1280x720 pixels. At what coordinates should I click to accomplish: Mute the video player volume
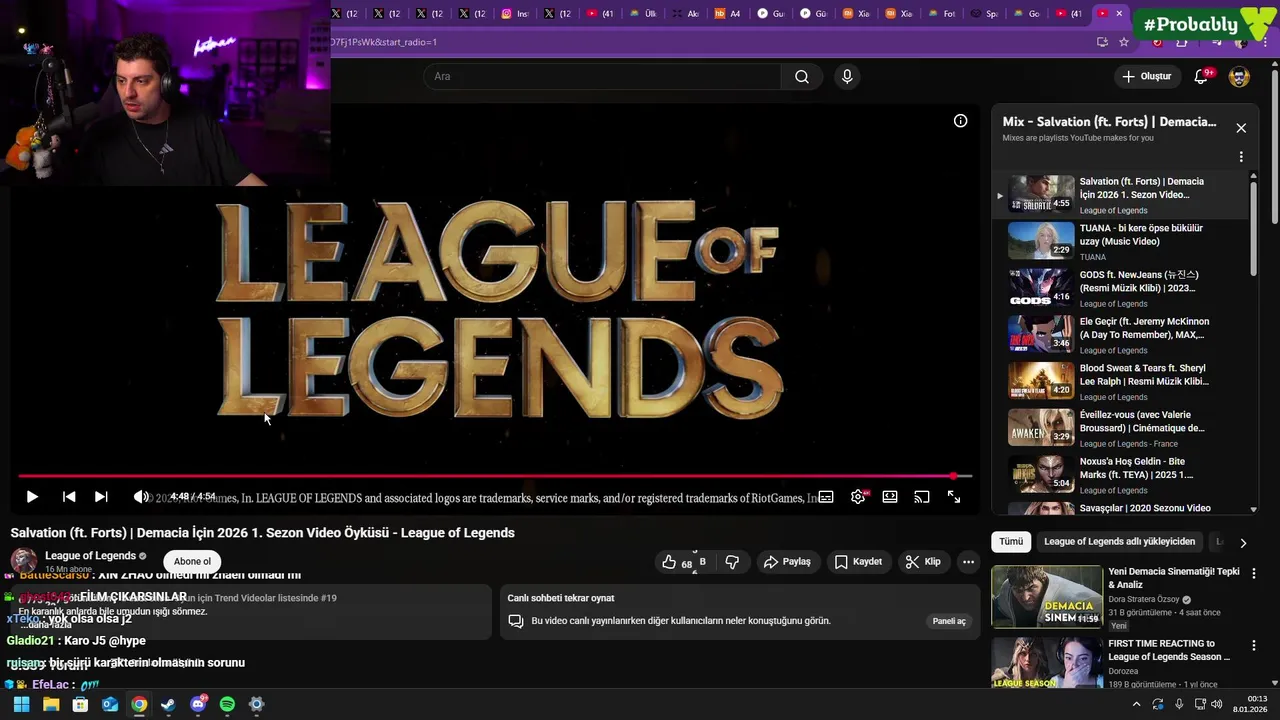point(141,497)
